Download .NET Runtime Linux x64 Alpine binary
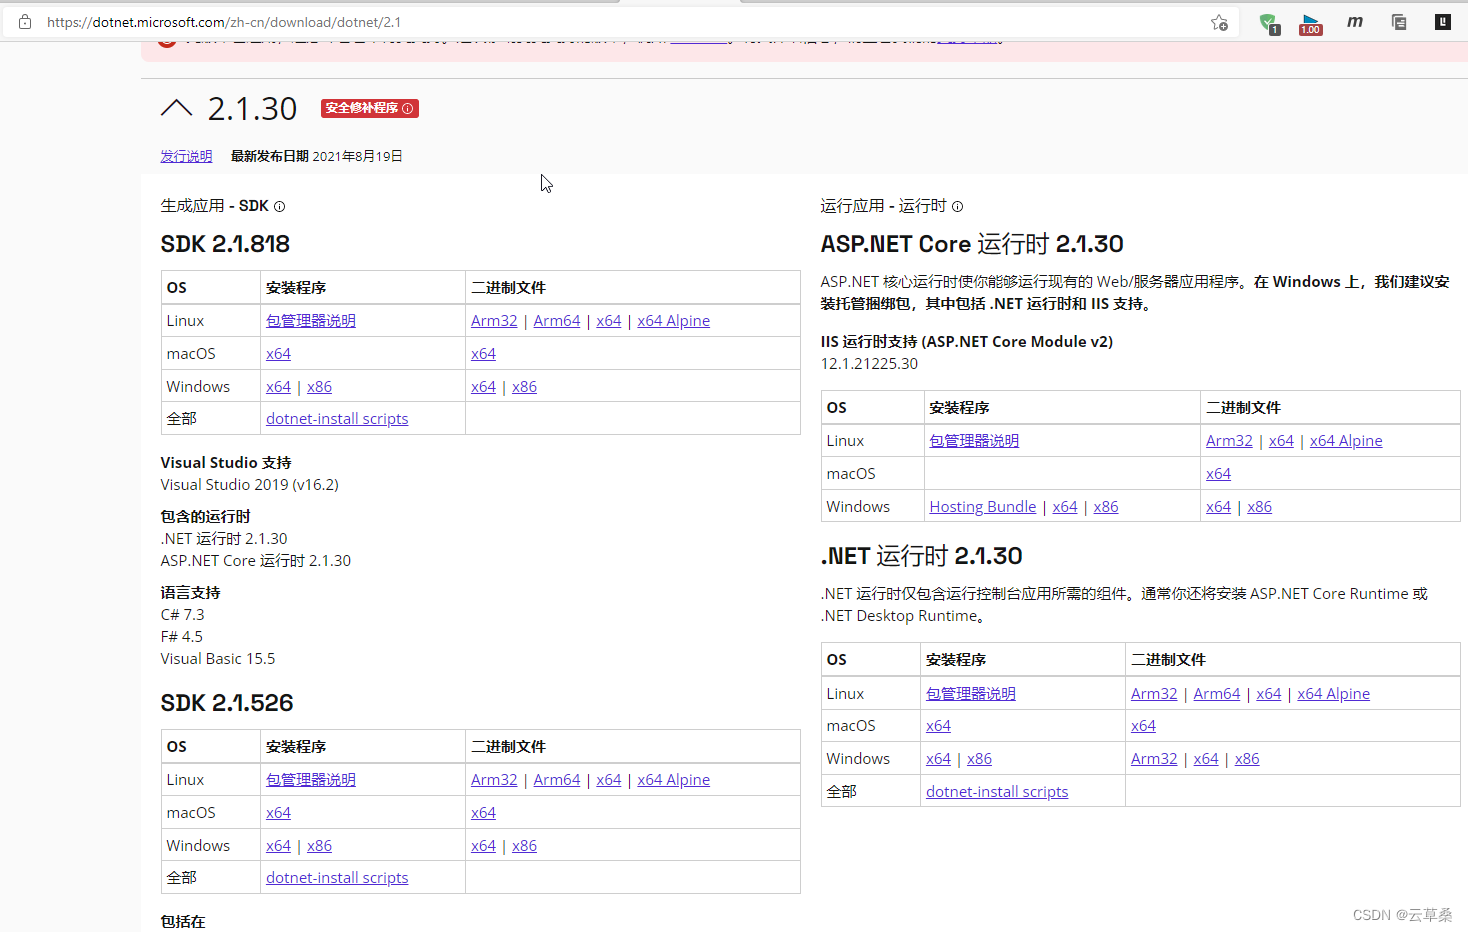The width and height of the screenshot is (1468, 932). click(1333, 694)
